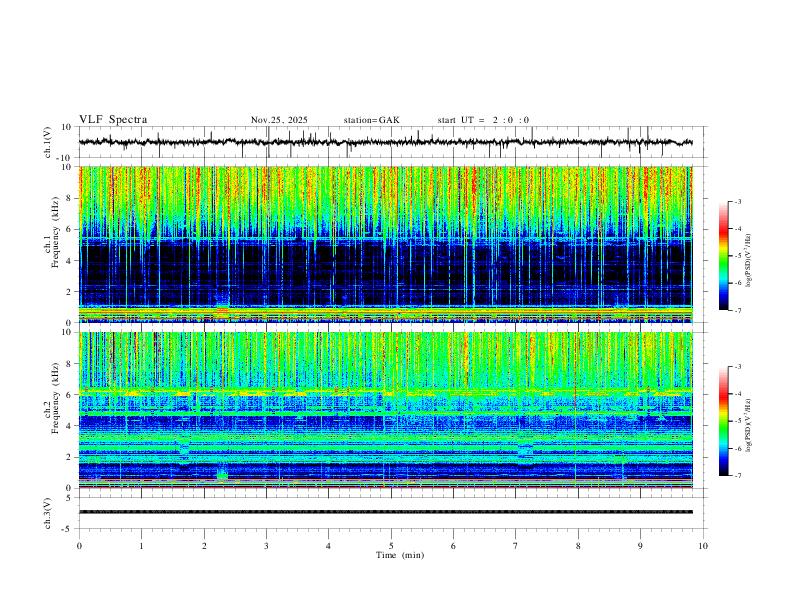Click the "VLF Spectra" title text
Image resolution: width=792 pixels, height=612 pixels.
coord(113,120)
